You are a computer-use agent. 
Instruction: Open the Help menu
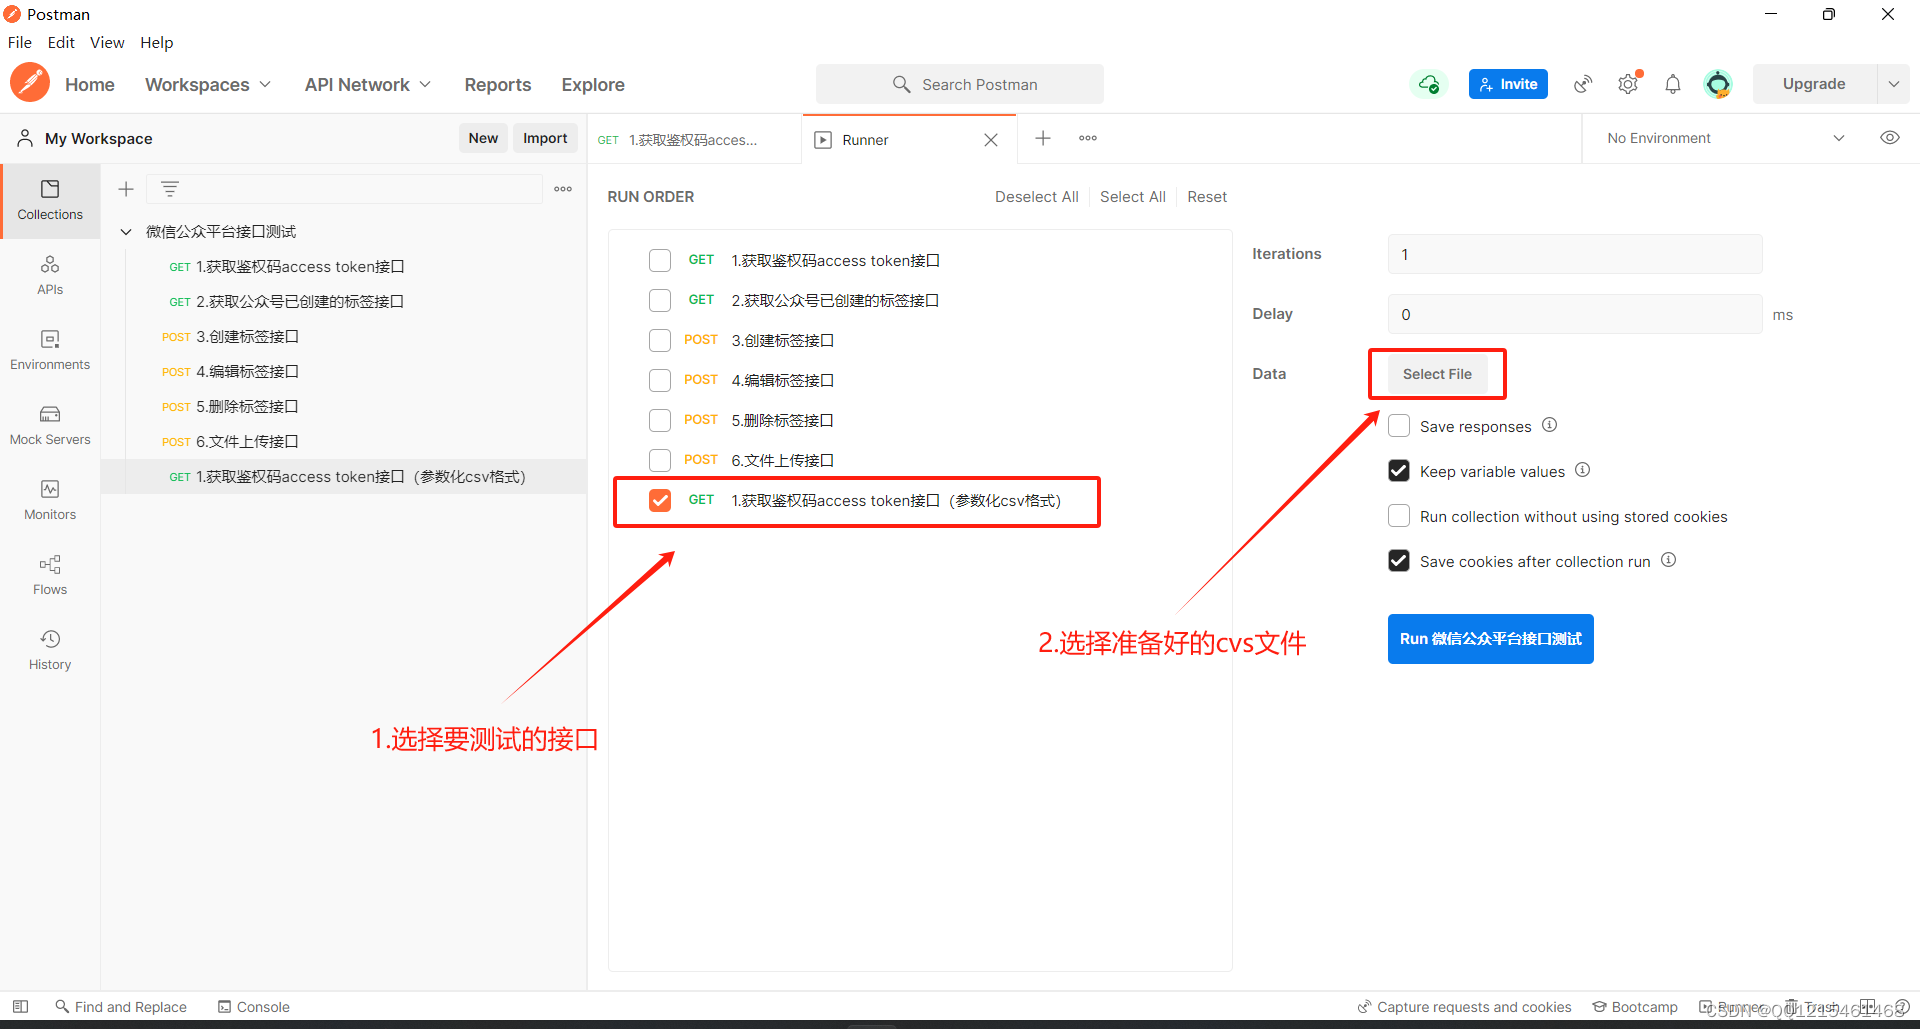157,42
